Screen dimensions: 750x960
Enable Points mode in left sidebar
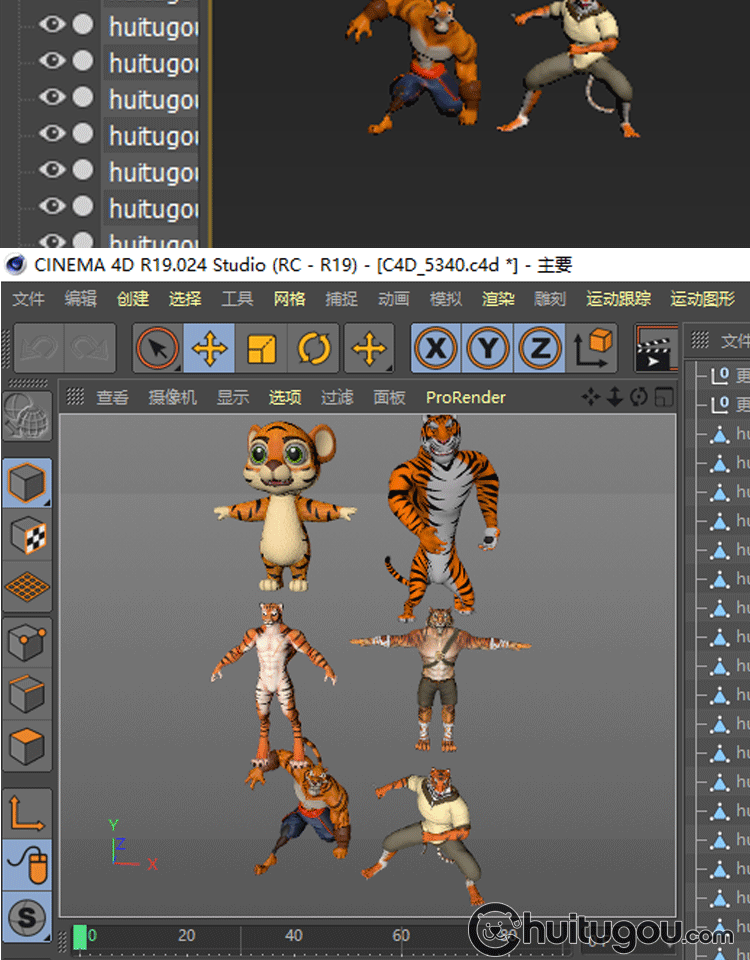(27, 642)
